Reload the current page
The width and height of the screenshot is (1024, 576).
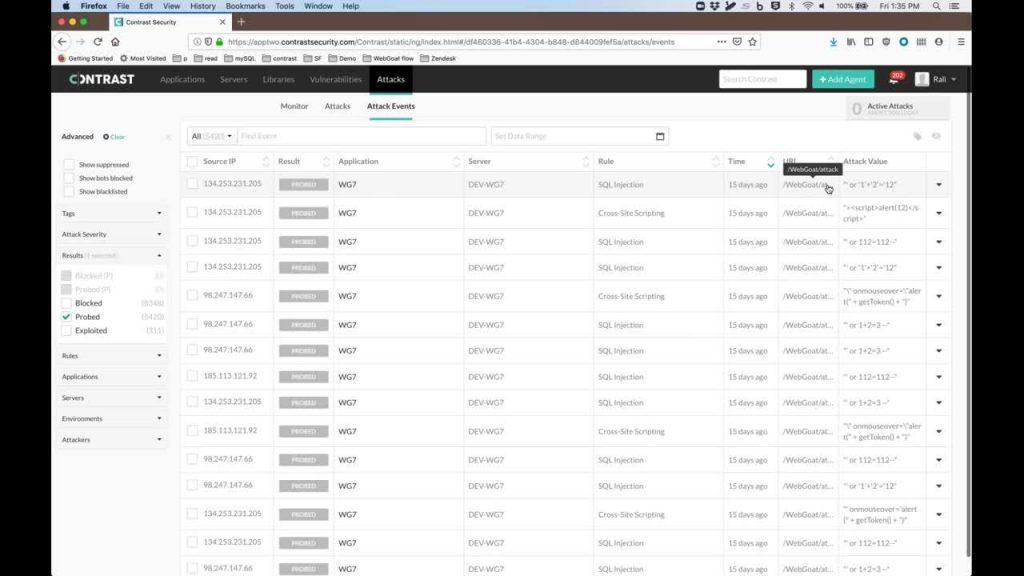[98, 42]
